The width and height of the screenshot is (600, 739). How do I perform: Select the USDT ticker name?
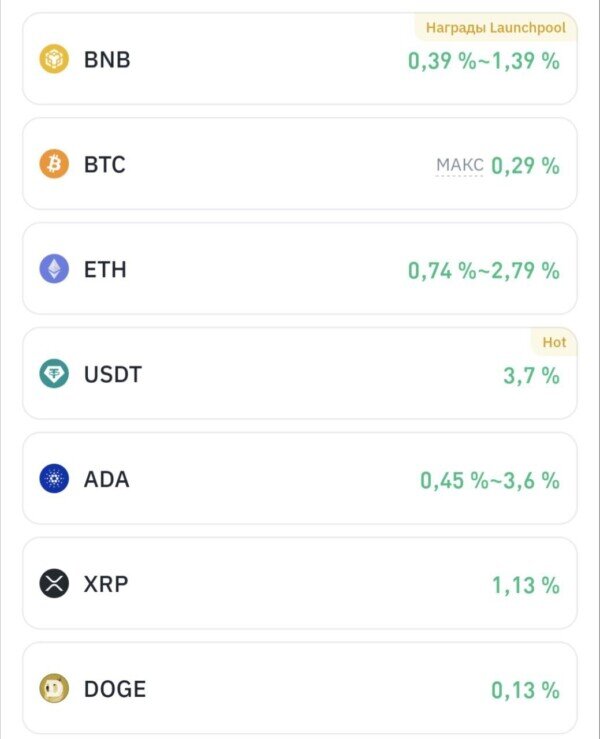(x=113, y=374)
